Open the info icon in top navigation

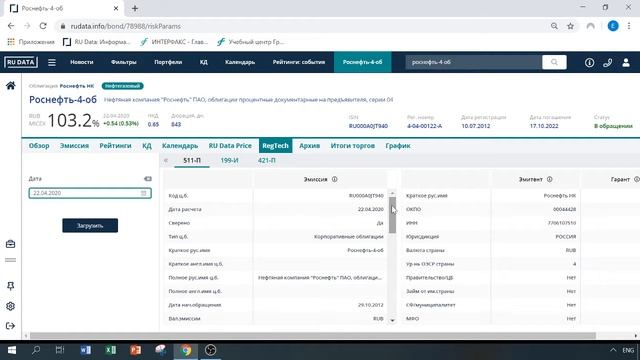pos(589,62)
